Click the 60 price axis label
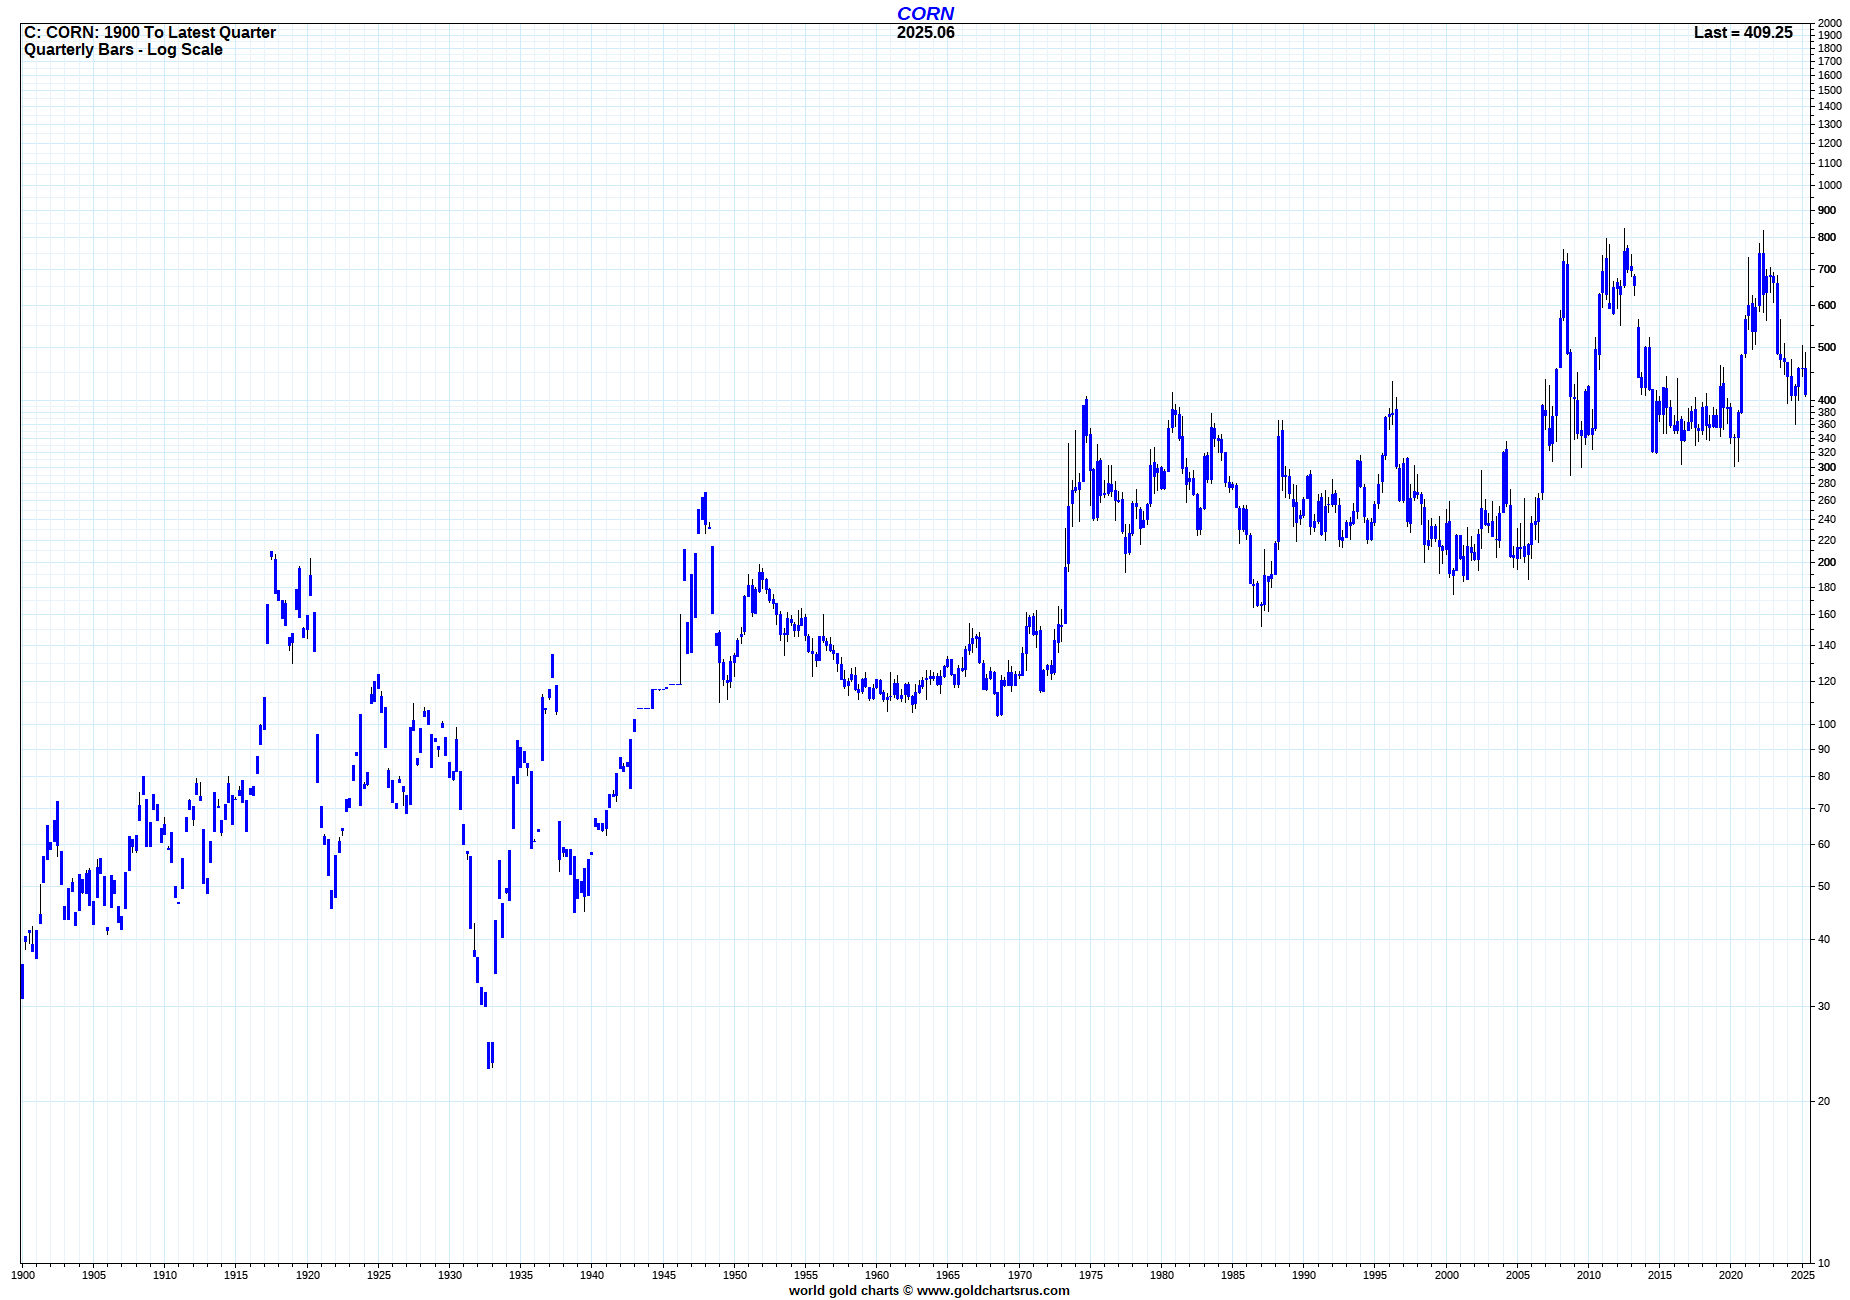Viewport: 1850px width, 1300px height. pos(1824,844)
